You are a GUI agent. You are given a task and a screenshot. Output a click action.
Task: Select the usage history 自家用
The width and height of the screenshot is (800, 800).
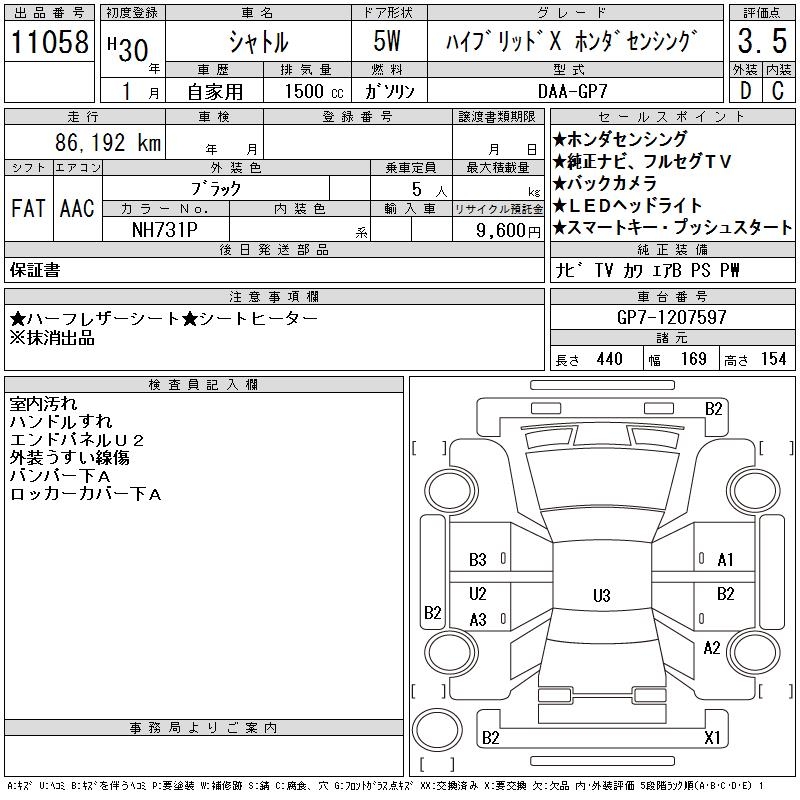click(215, 92)
